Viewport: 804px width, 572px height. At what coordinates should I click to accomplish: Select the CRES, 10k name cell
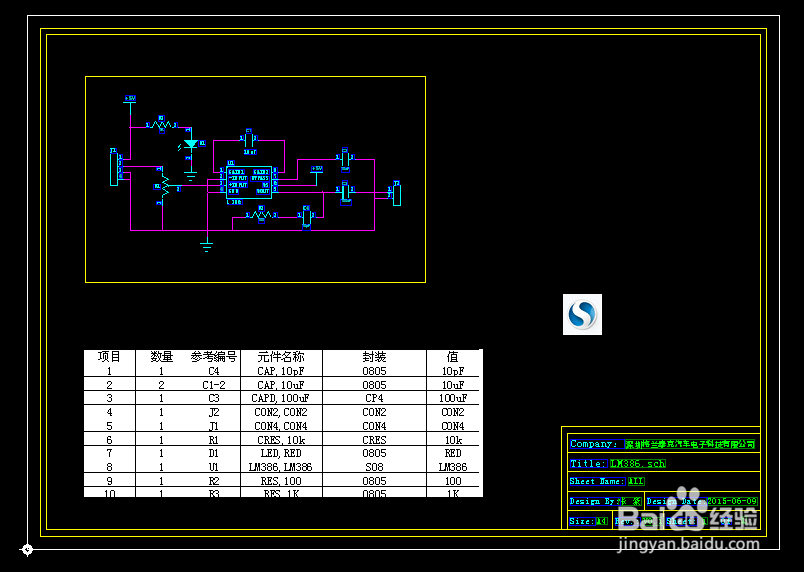tap(281, 439)
